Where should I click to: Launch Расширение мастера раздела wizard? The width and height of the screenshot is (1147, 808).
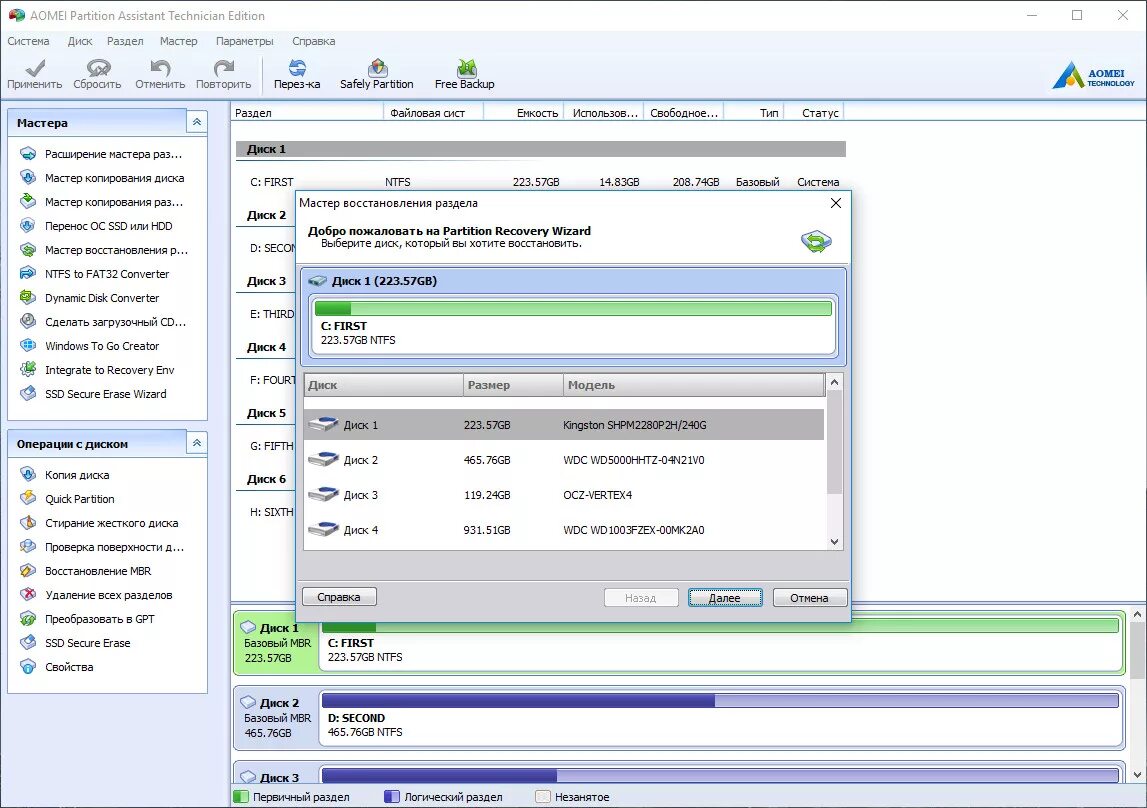102,154
